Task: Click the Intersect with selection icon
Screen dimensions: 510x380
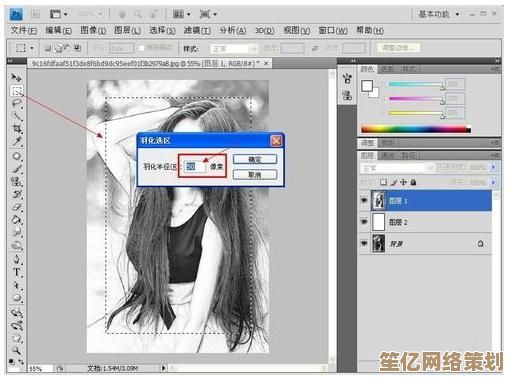Action: tap(77, 48)
